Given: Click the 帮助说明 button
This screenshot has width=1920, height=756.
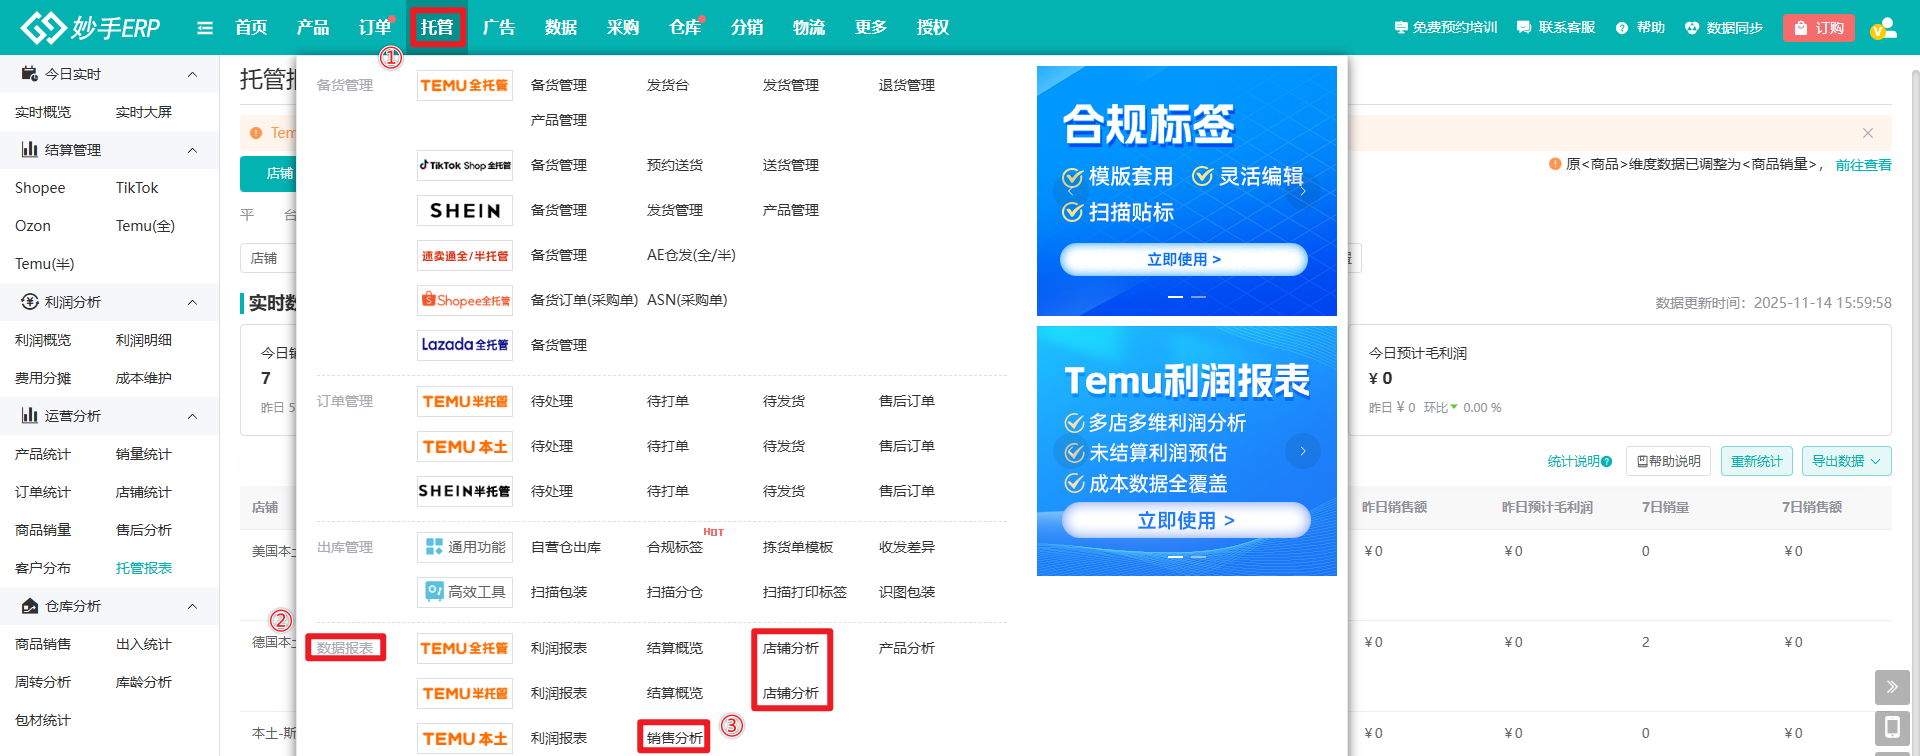Looking at the screenshot, I should [x=1669, y=461].
